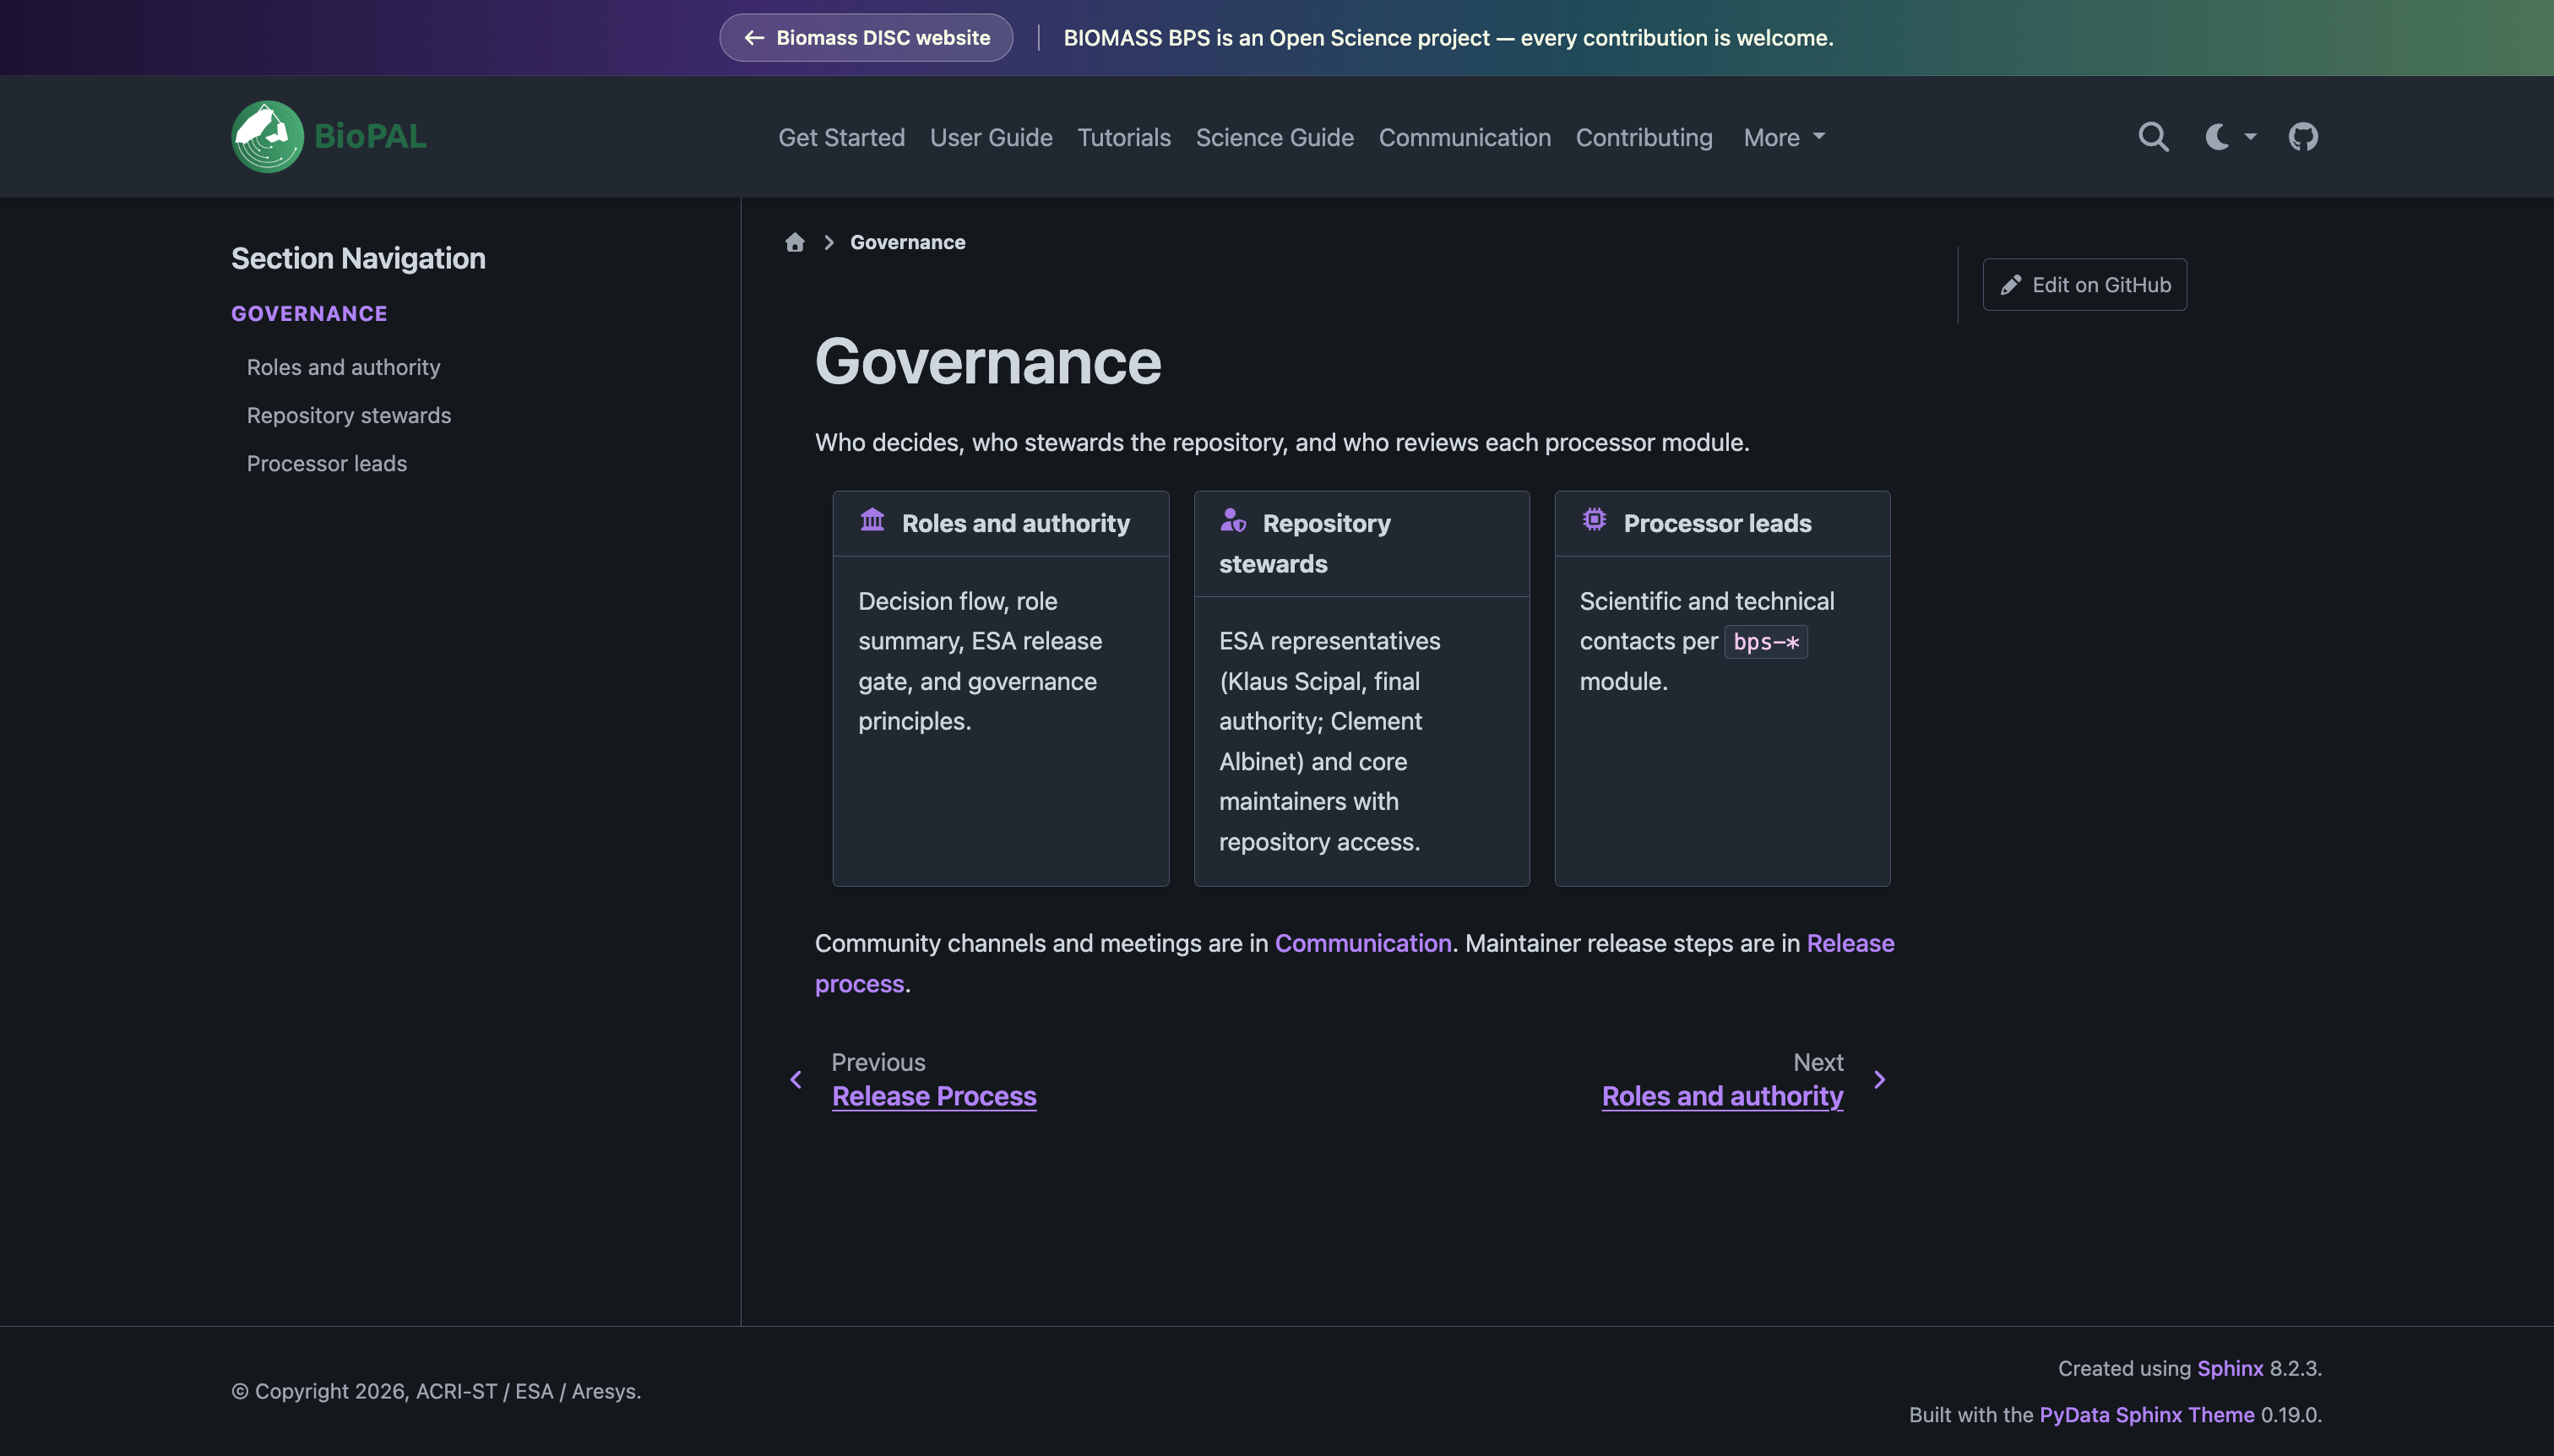Click the chip icon on Processor leads card
The width and height of the screenshot is (2554, 1456).
click(x=1594, y=520)
